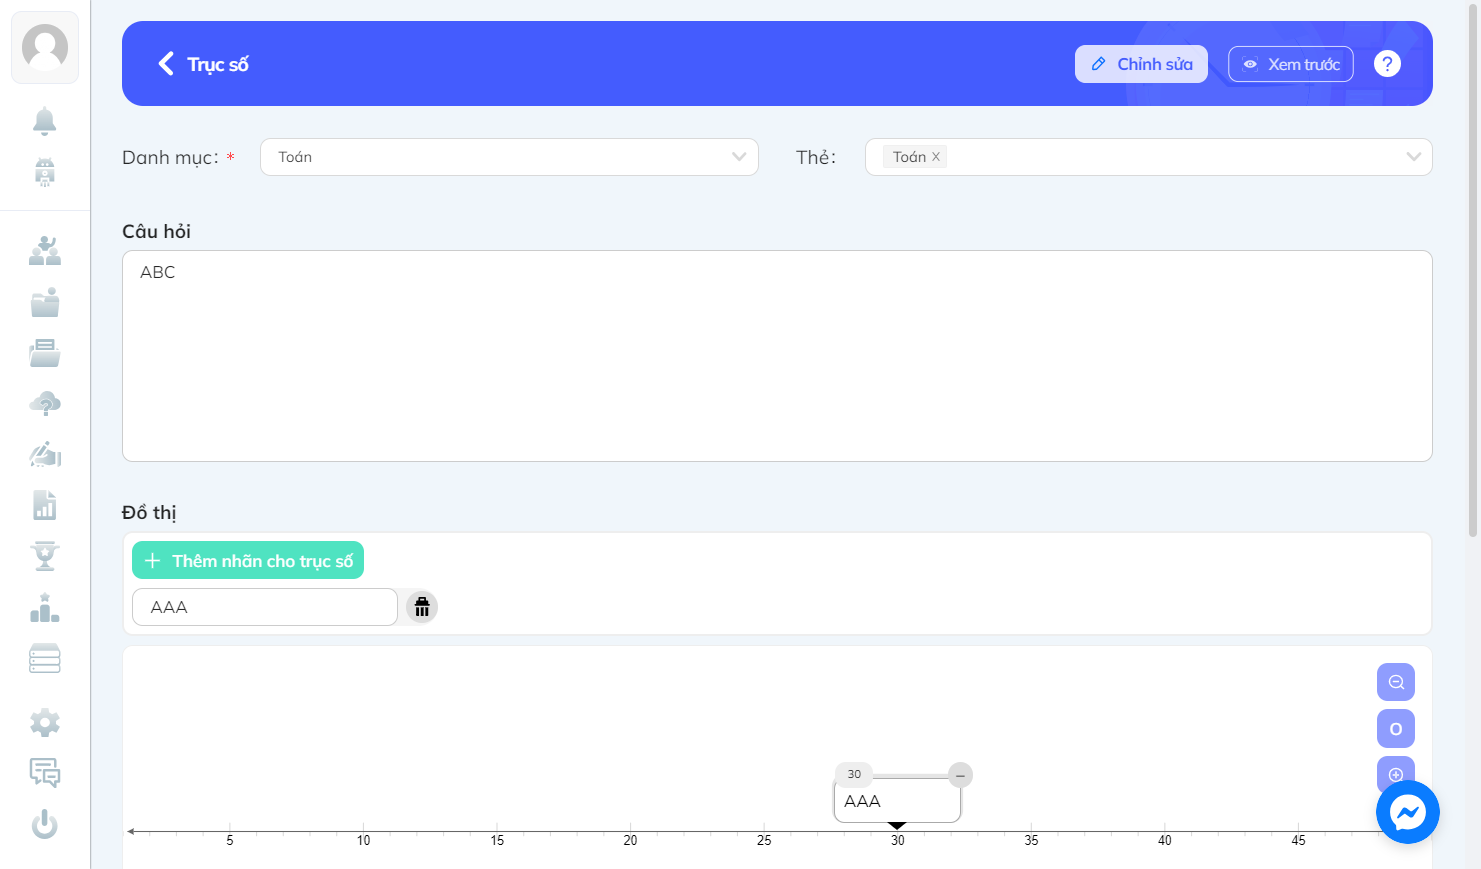The width and height of the screenshot is (1481, 869).
Task: Click the Câu hỏi text area
Action: pyautogui.click(x=777, y=356)
